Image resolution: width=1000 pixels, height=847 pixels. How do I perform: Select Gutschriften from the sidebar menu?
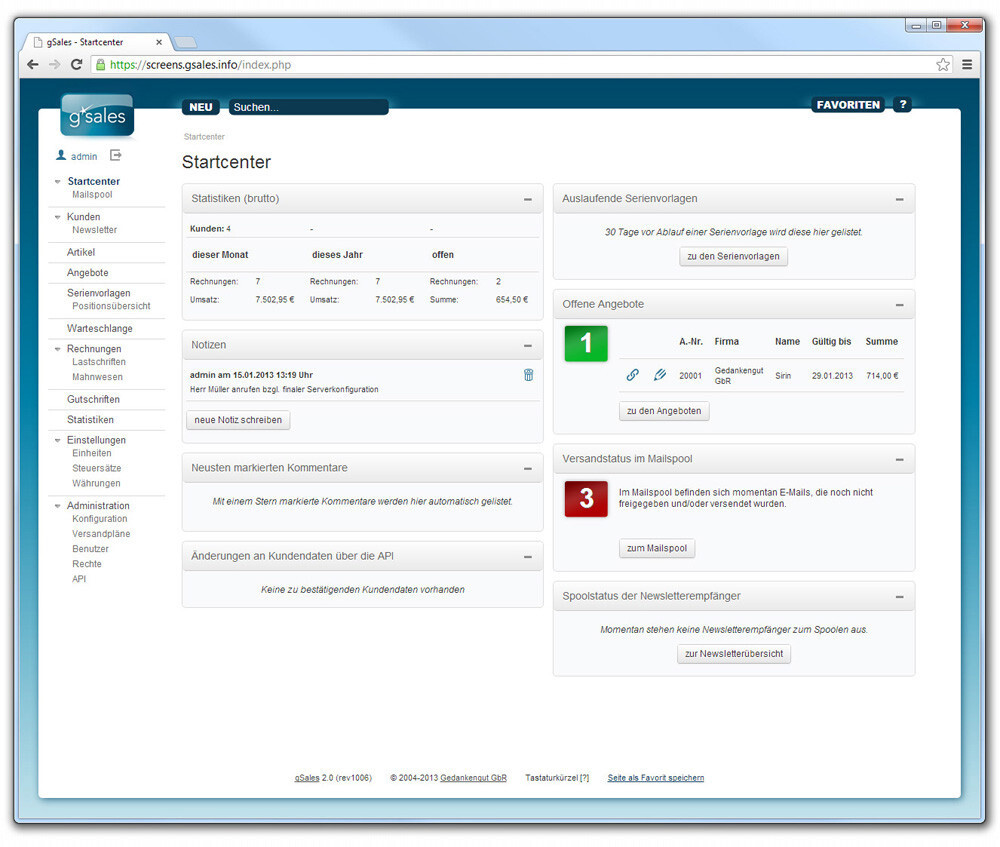tap(93, 399)
